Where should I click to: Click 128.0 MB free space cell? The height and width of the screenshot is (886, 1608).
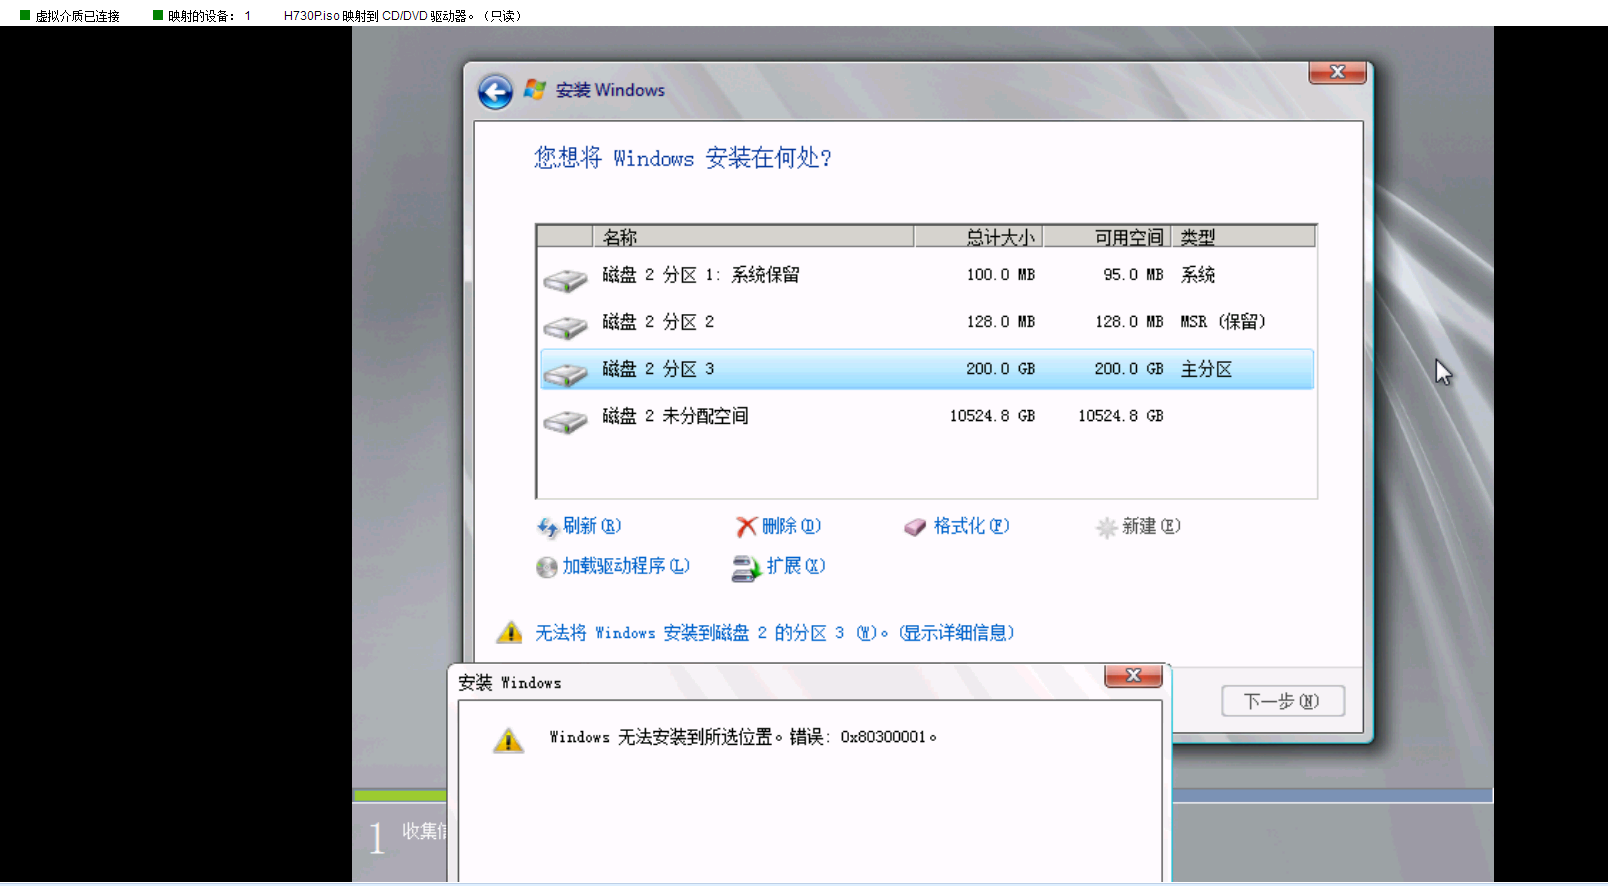point(1129,322)
